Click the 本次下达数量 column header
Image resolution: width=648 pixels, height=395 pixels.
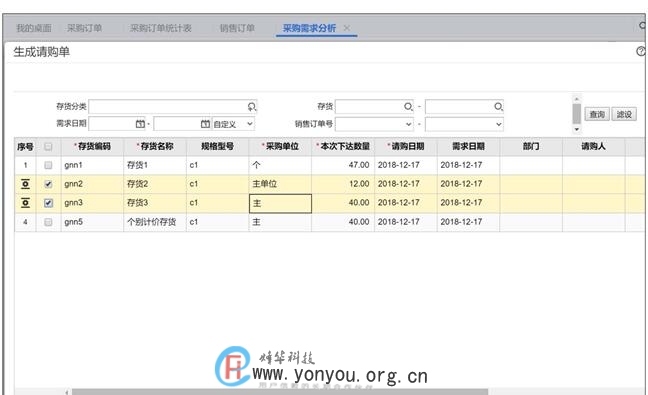(x=343, y=146)
